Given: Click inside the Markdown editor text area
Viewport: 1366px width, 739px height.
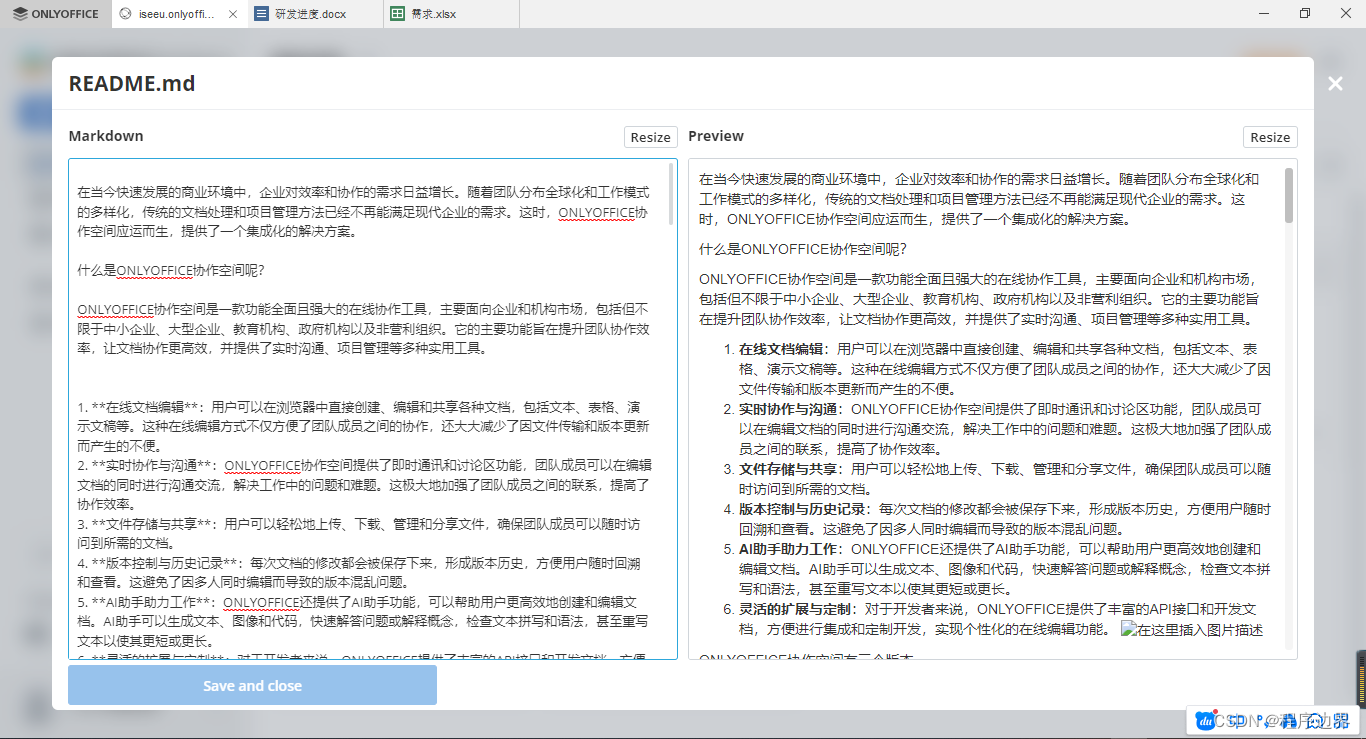Looking at the screenshot, I should click(372, 409).
